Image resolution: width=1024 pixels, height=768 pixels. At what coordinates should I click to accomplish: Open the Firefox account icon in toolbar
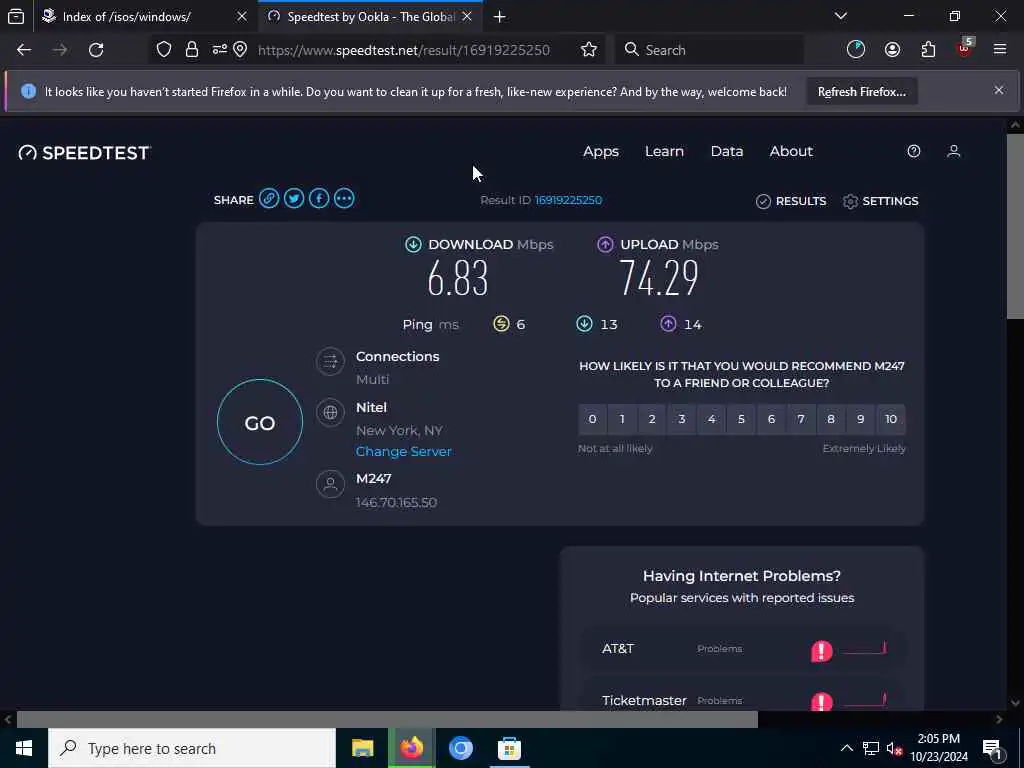pyautogui.click(x=892, y=50)
